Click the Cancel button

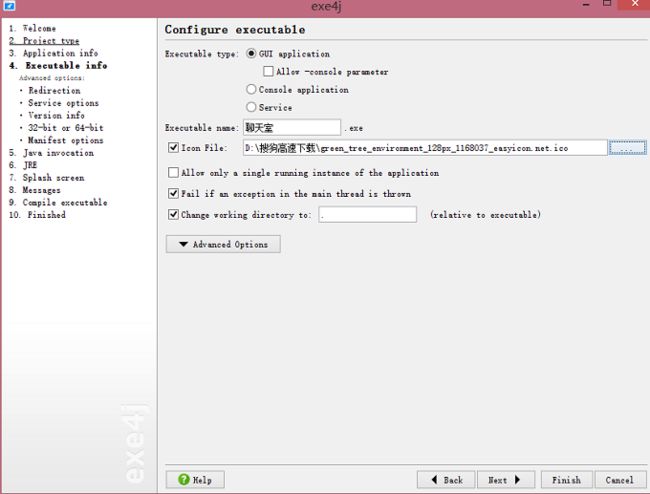tap(620, 479)
